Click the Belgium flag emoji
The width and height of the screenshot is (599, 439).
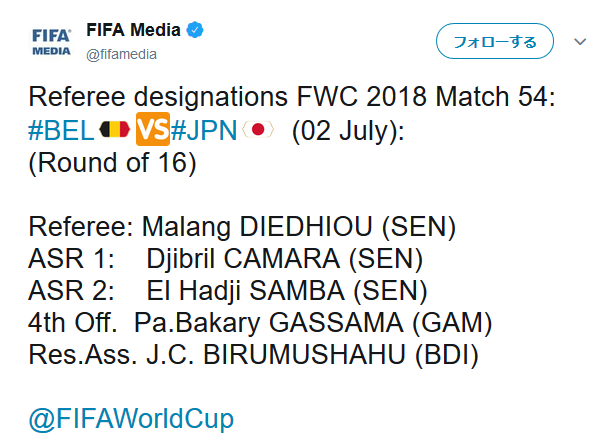point(115,129)
